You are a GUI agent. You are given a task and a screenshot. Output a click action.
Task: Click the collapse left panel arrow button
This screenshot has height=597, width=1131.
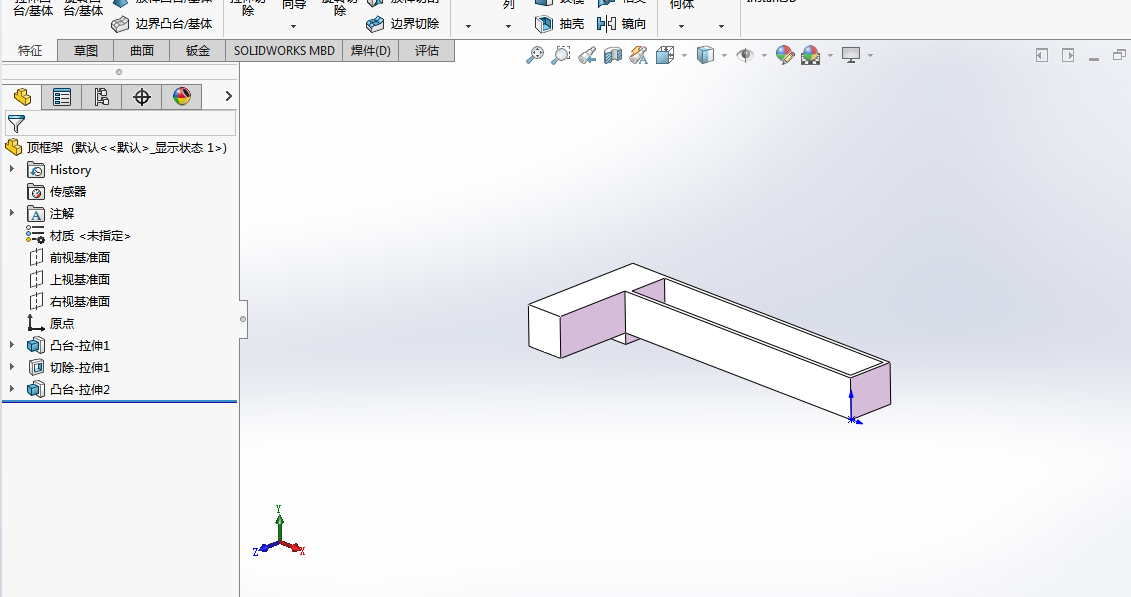tap(1042, 56)
